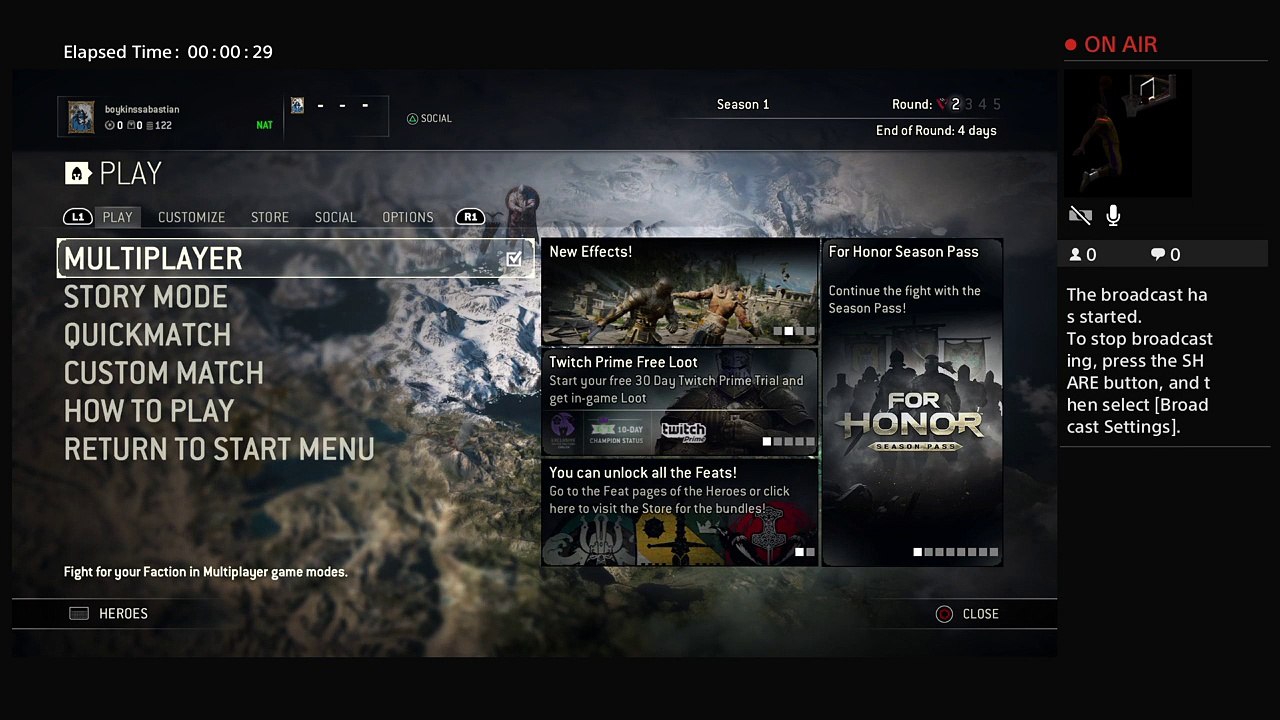Select Story Mode
Viewport: 1280px width, 720px height.
pyautogui.click(x=146, y=297)
